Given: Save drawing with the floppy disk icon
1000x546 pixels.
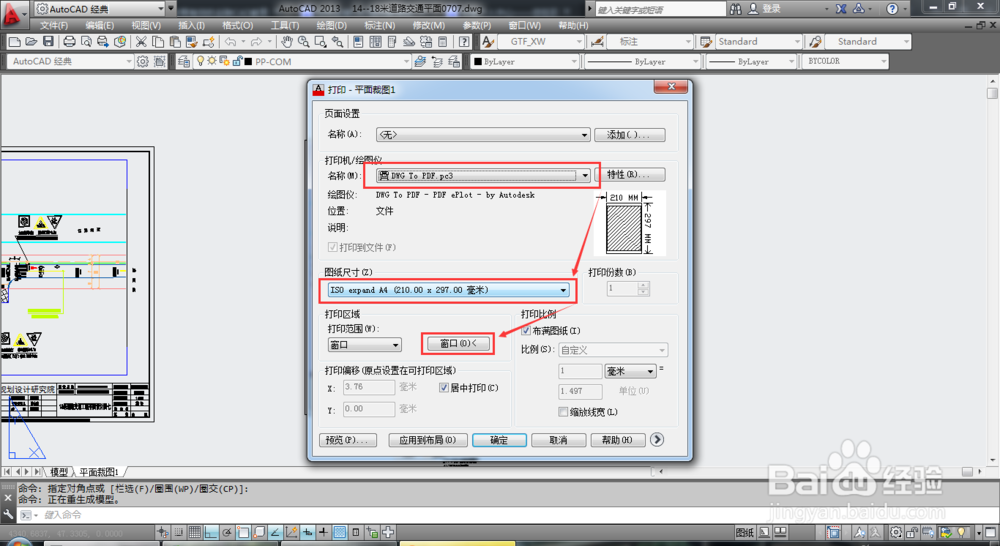Looking at the screenshot, I should (48, 41).
